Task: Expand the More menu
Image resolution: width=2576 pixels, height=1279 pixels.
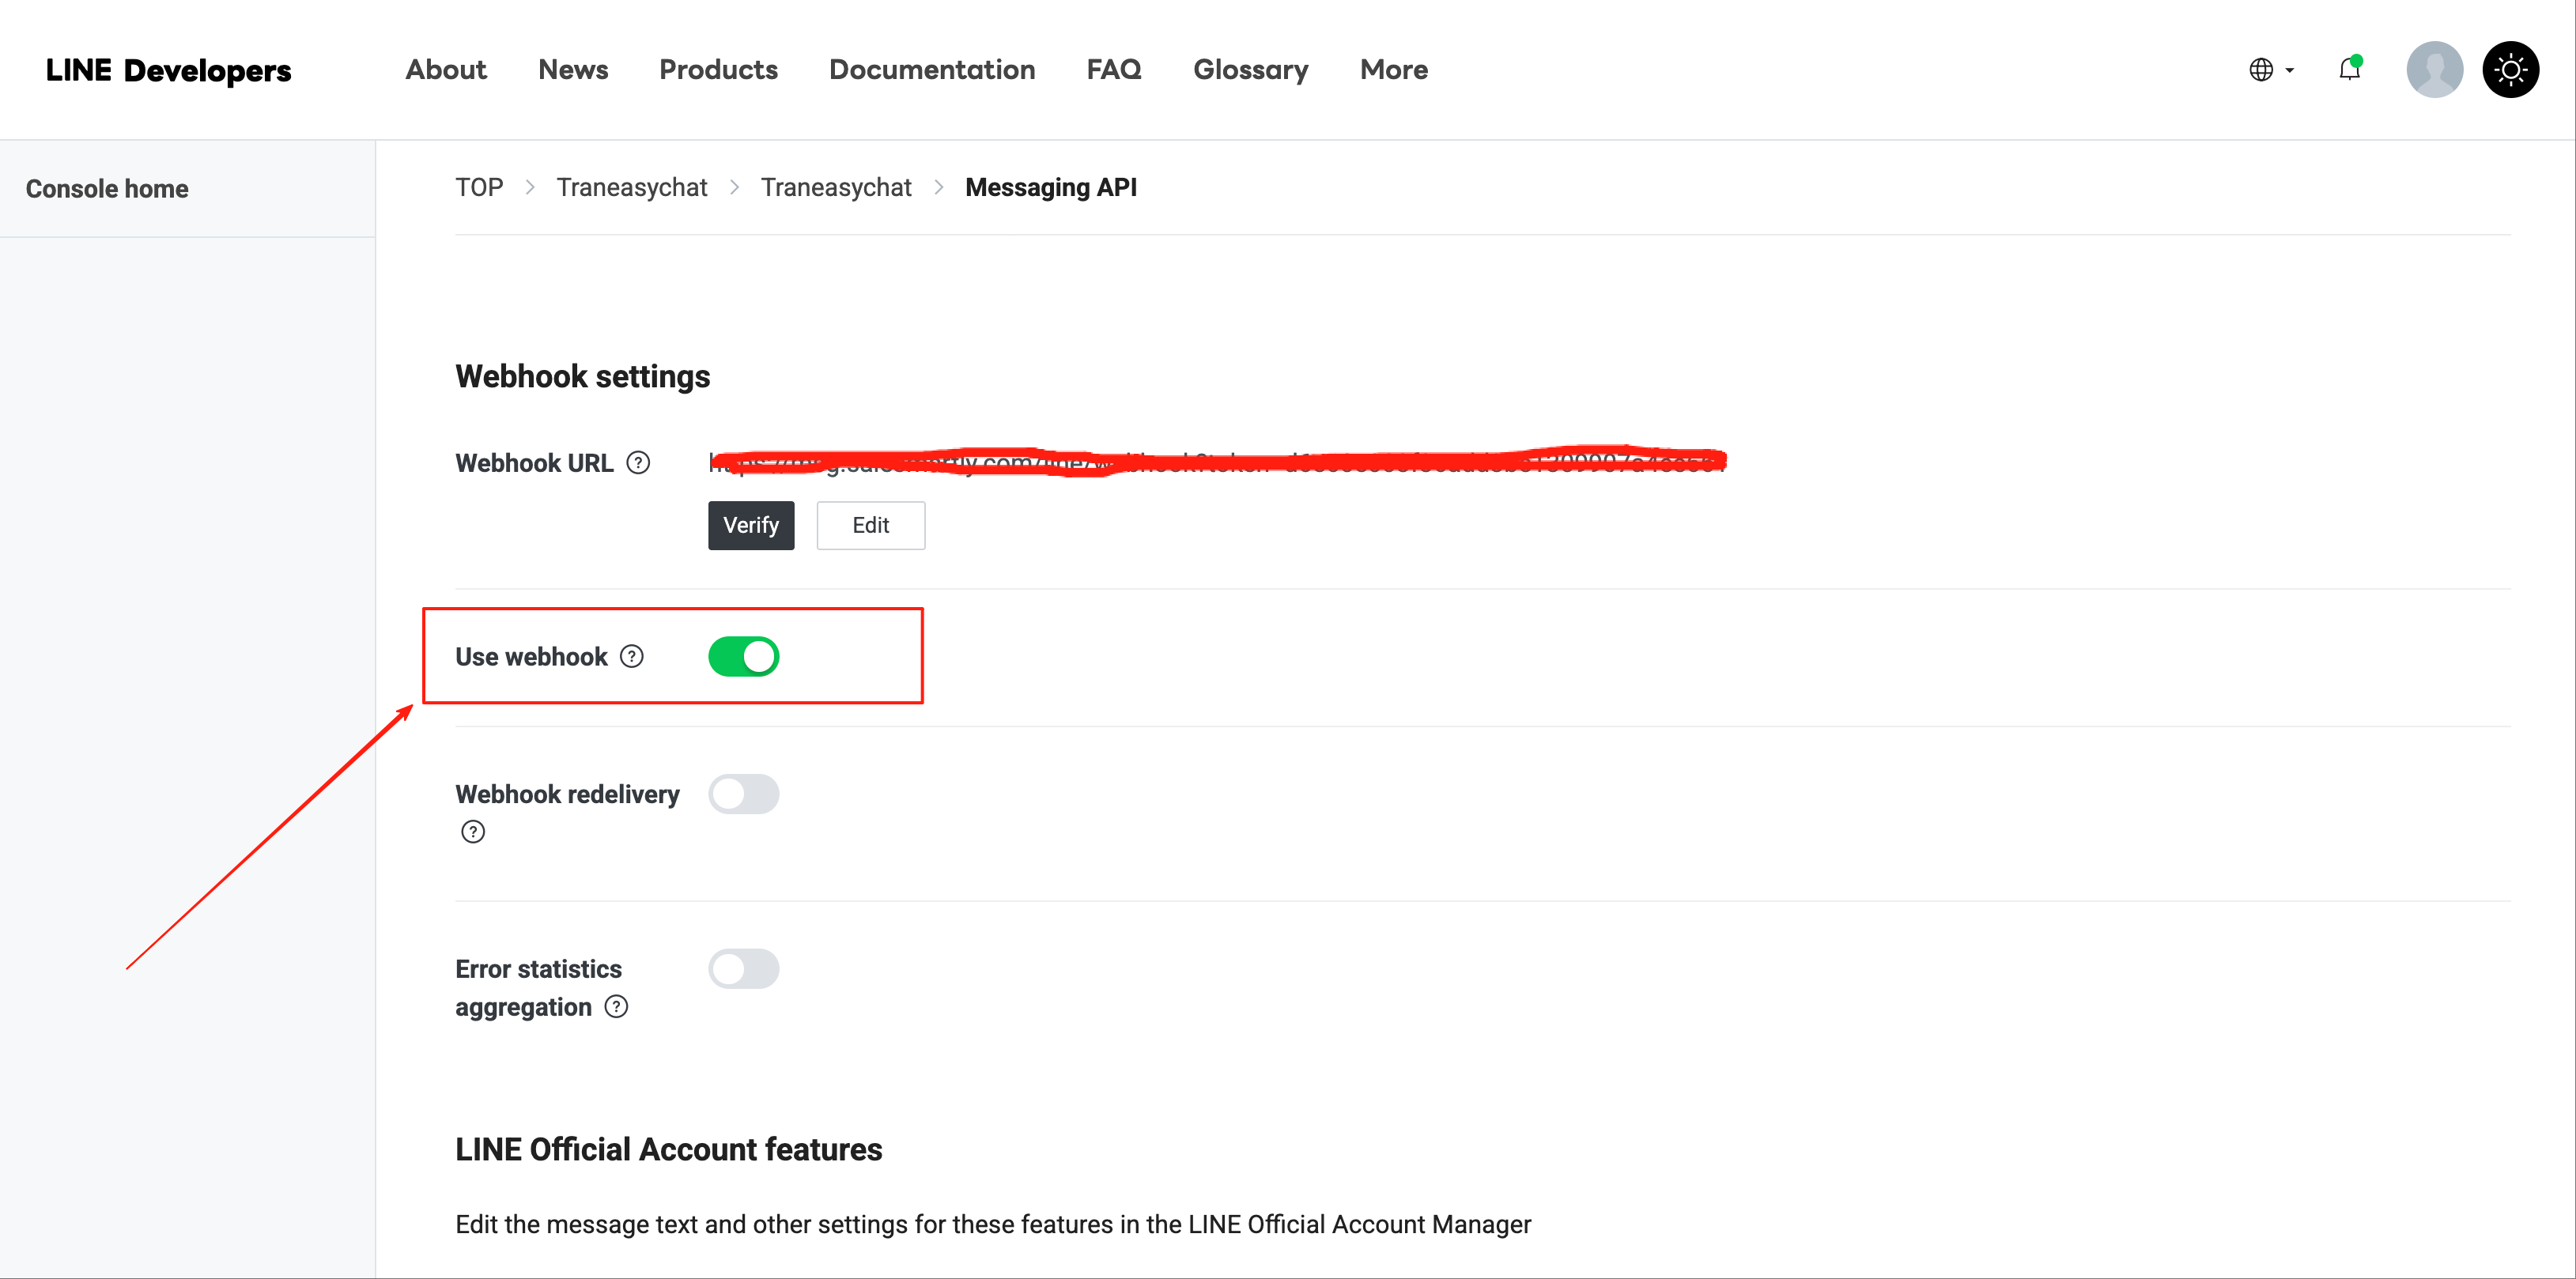Action: 1393,70
